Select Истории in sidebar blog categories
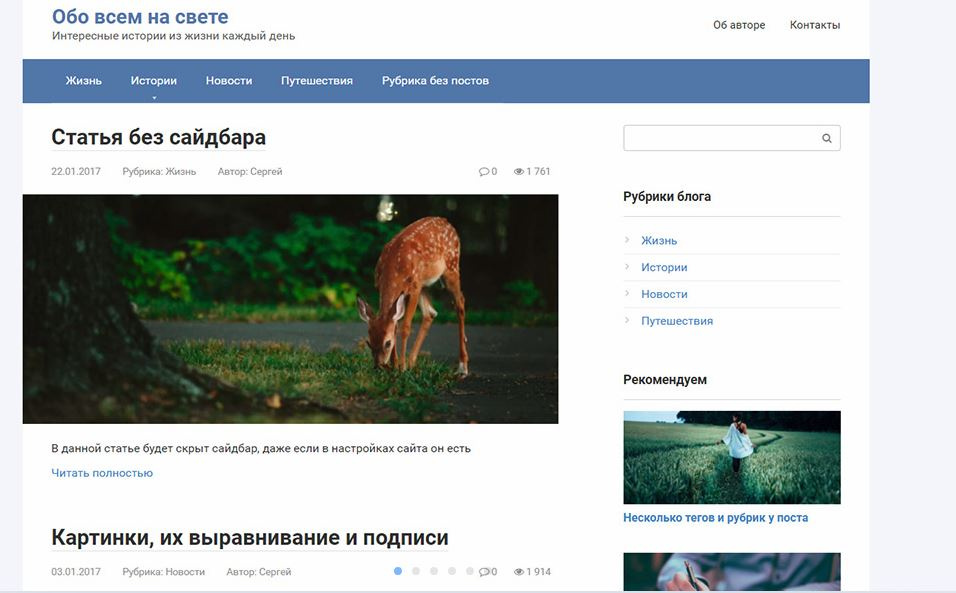The image size is (956, 593). (x=664, y=268)
